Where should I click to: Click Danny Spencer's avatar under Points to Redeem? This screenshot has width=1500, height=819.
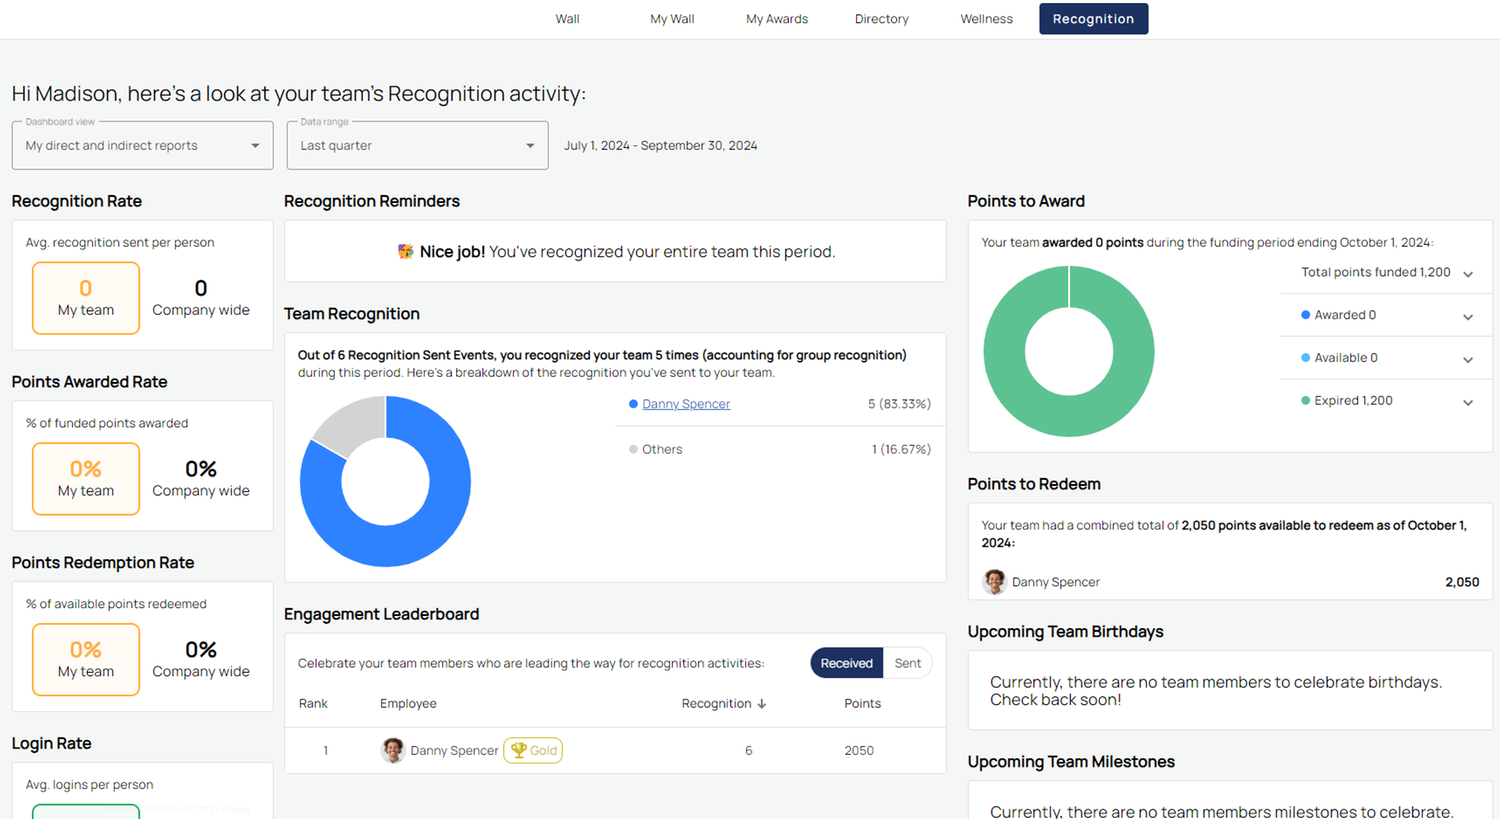click(x=994, y=581)
